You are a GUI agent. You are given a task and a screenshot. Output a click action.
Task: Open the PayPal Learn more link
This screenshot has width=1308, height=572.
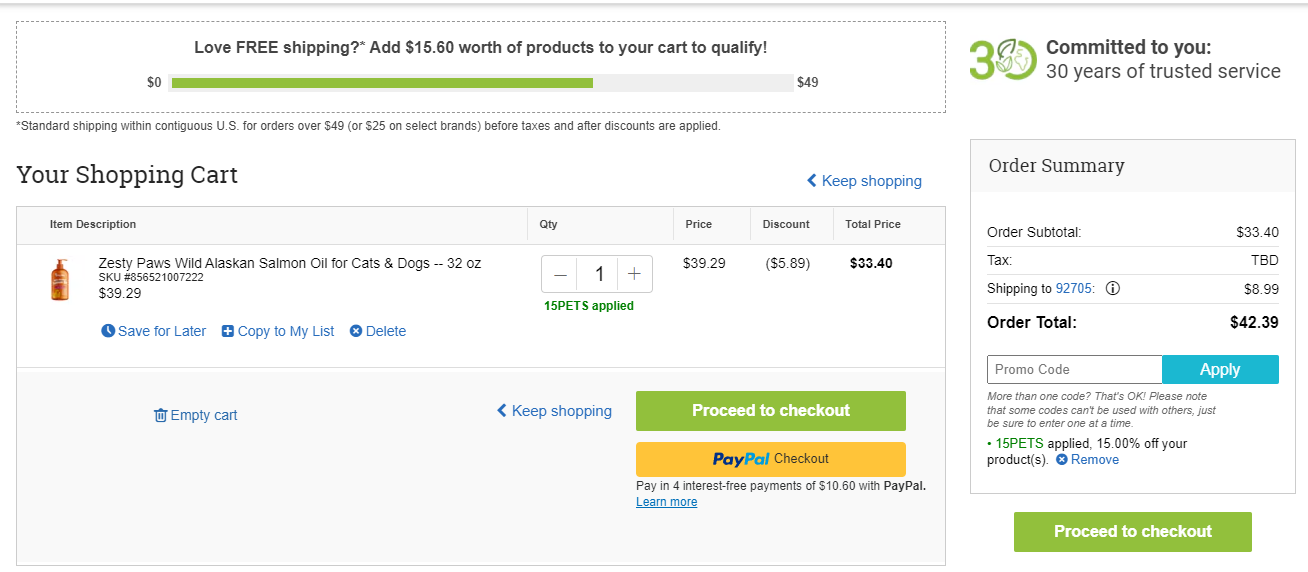[x=666, y=502]
